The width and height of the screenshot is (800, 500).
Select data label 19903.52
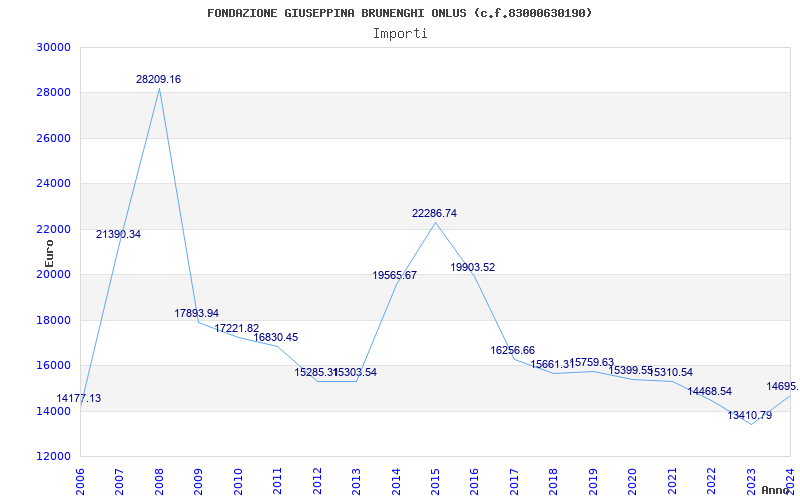tap(472, 267)
